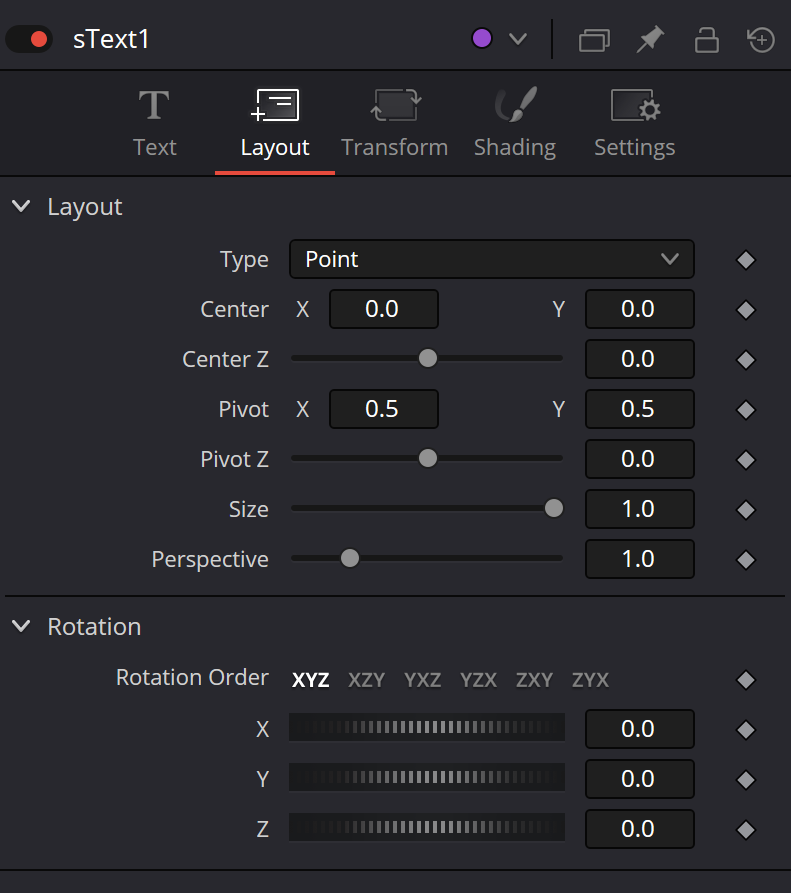Click the versions icon in header
This screenshot has height=893, width=791.
(594, 40)
